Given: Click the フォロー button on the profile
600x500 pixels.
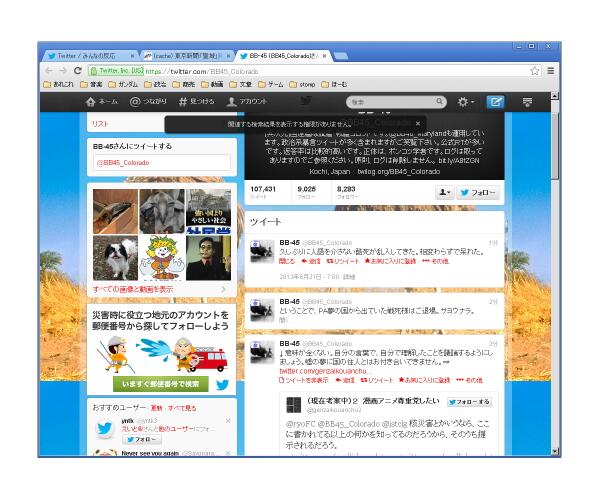Looking at the screenshot, I should pos(478,193).
